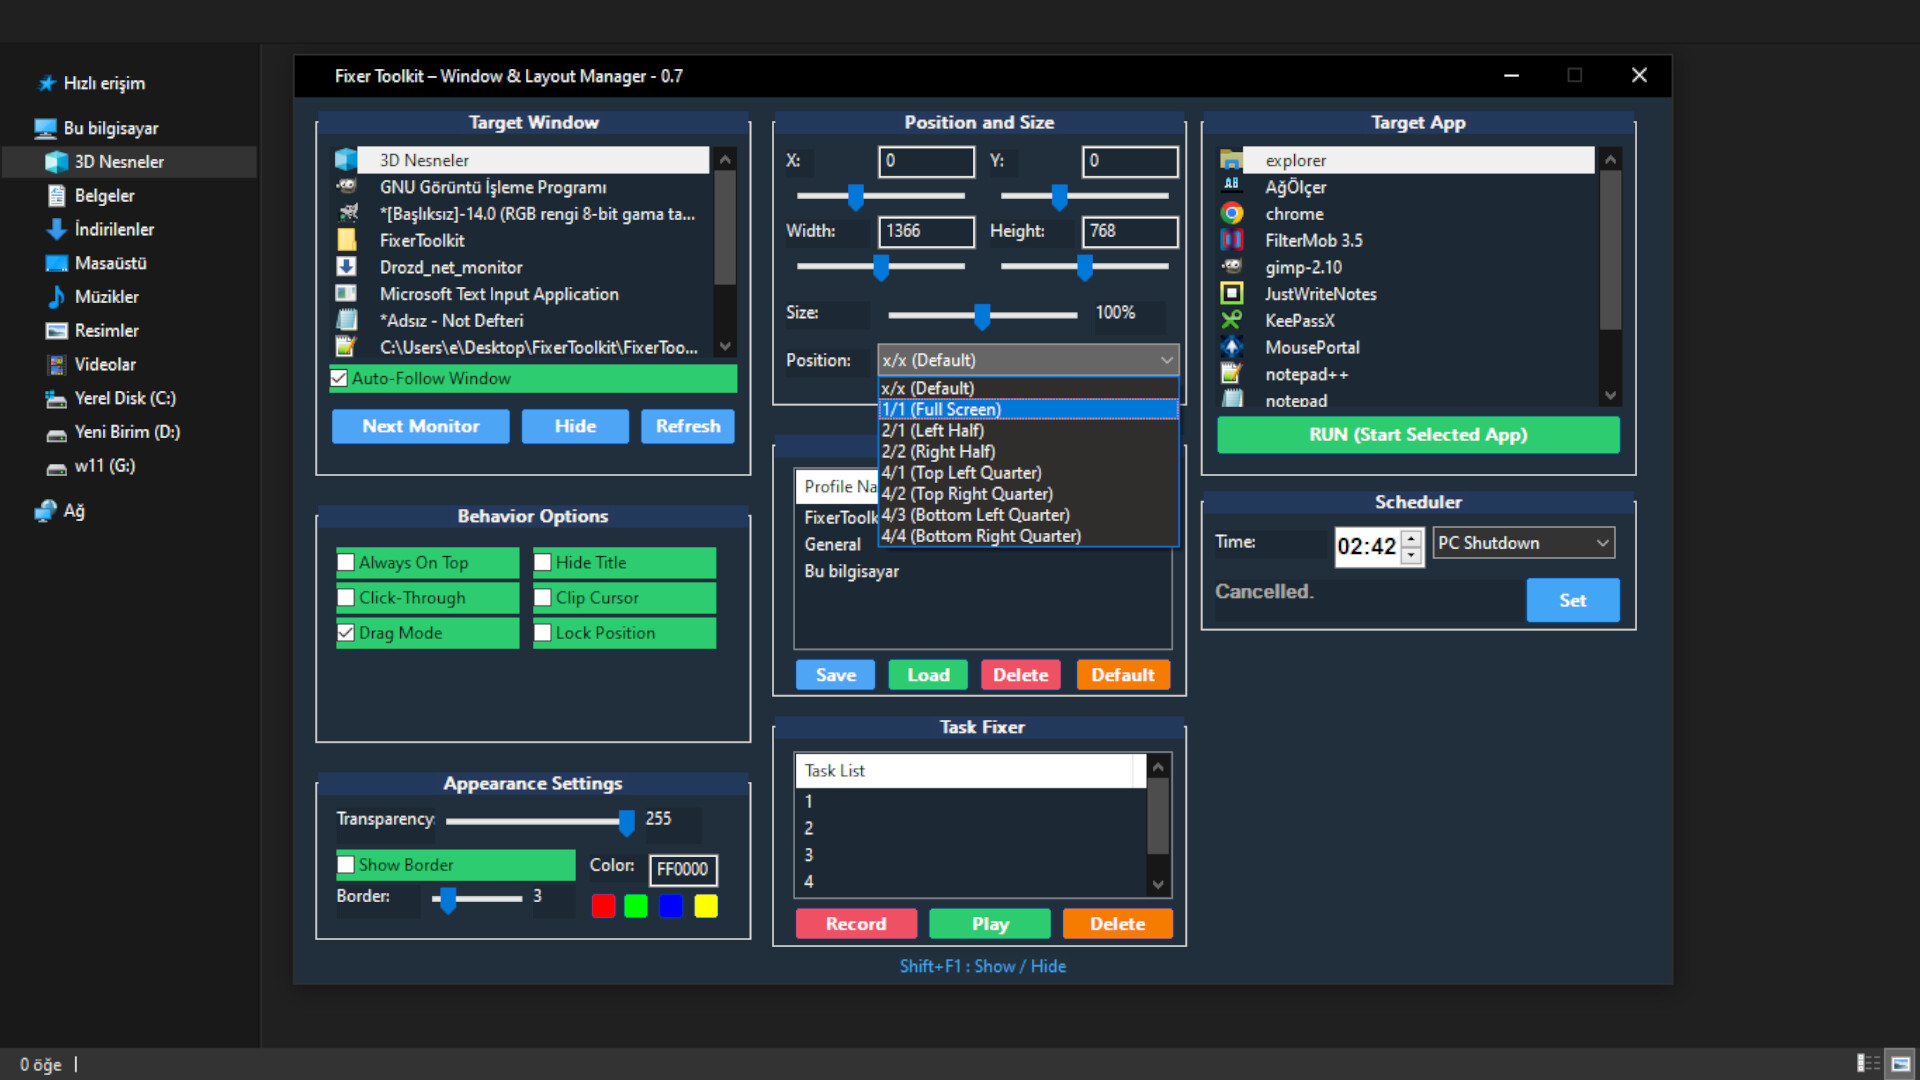The width and height of the screenshot is (1920, 1080).
Task: Select the gimp-2.10 icon in Target App list
Action: (1232, 267)
